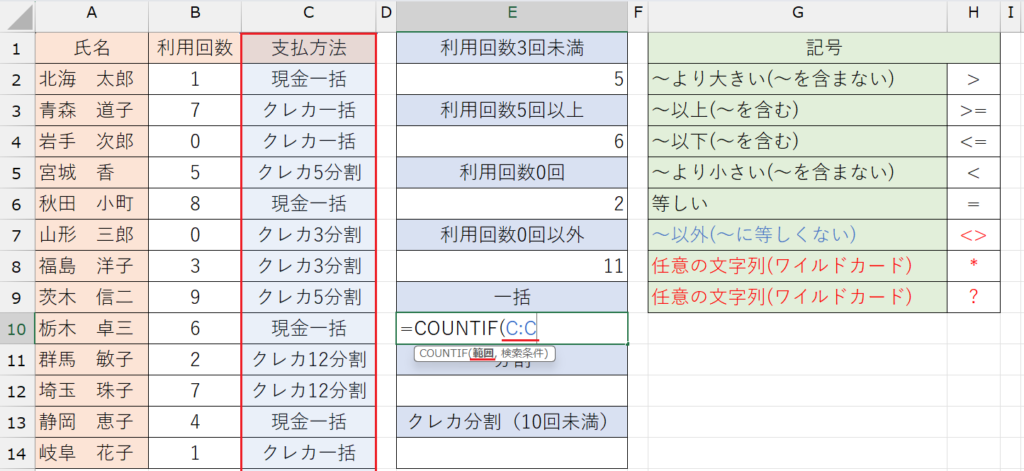Select column B header
This screenshot has height=471, width=1024.
tap(195, 15)
